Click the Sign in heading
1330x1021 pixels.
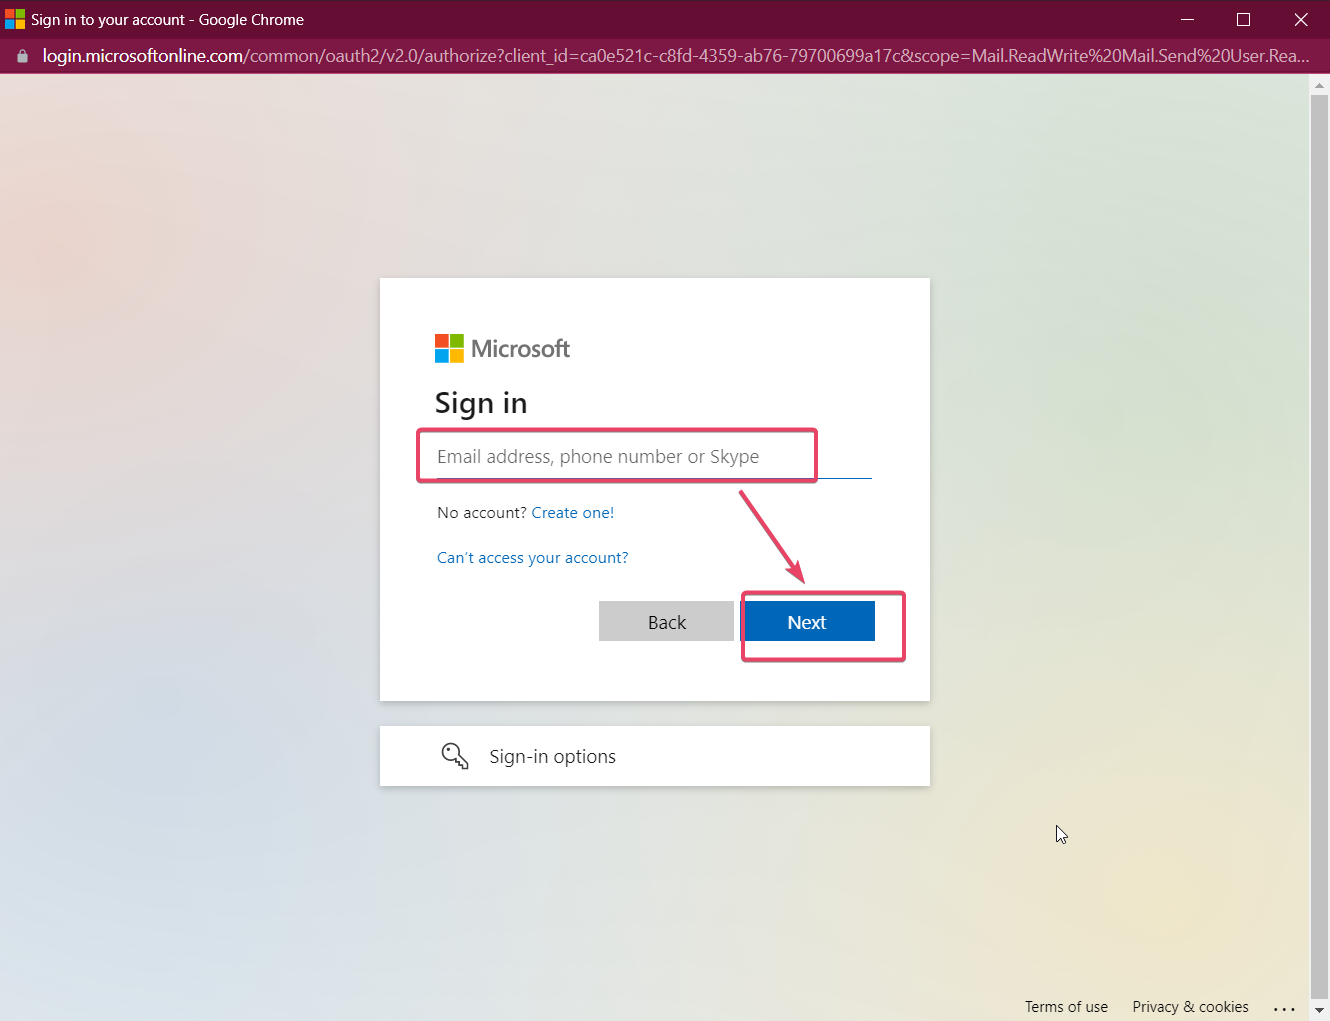pyautogui.click(x=481, y=403)
